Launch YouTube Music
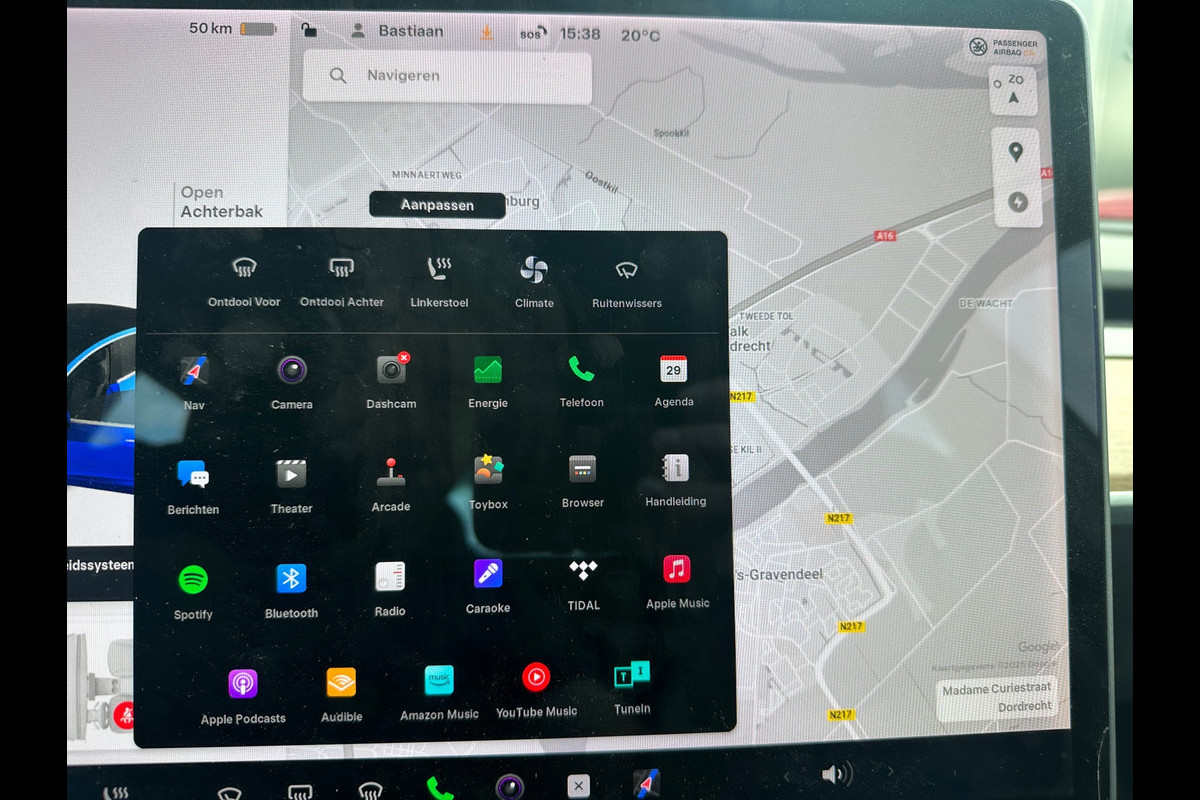This screenshot has width=1200, height=800. click(536, 689)
